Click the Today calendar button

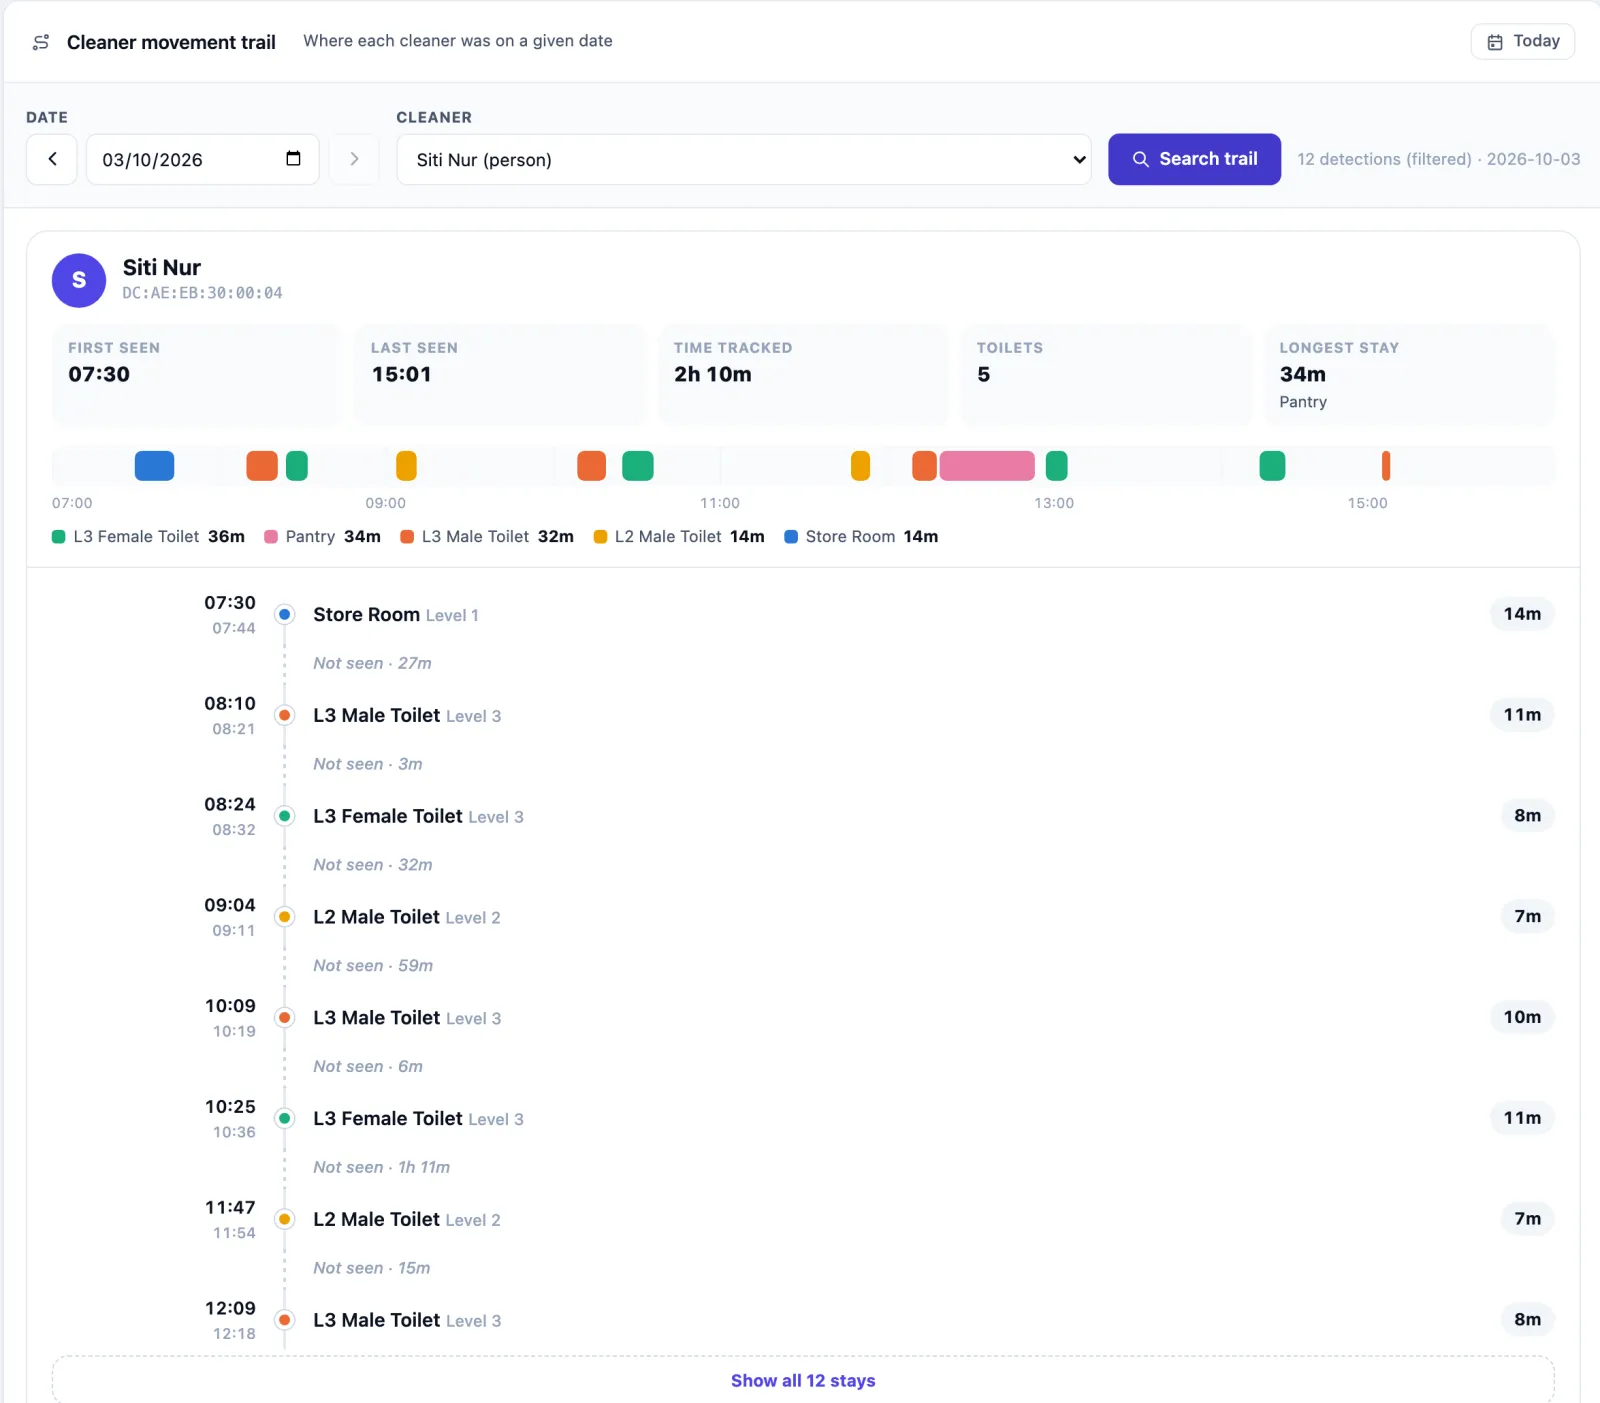point(1522,41)
